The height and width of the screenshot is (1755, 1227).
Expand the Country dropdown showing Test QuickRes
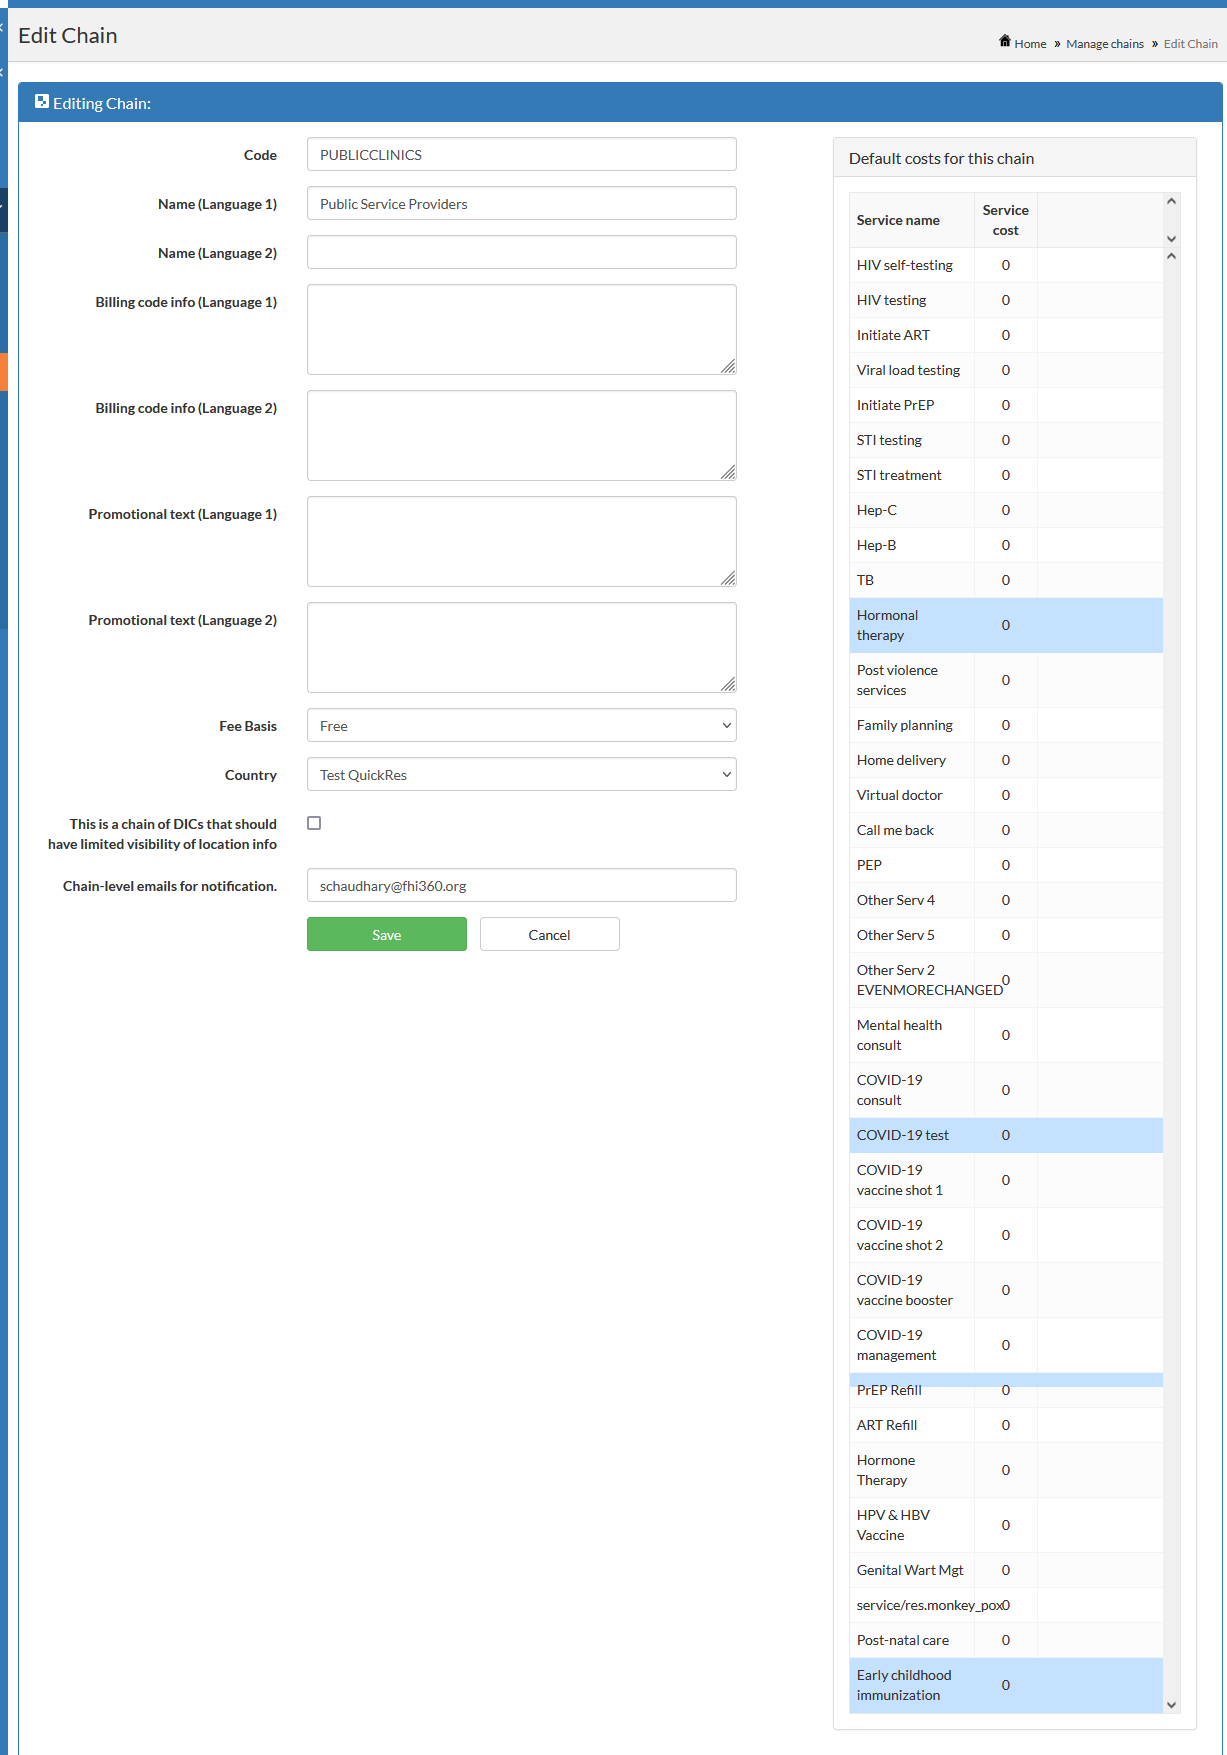coord(521,775)
